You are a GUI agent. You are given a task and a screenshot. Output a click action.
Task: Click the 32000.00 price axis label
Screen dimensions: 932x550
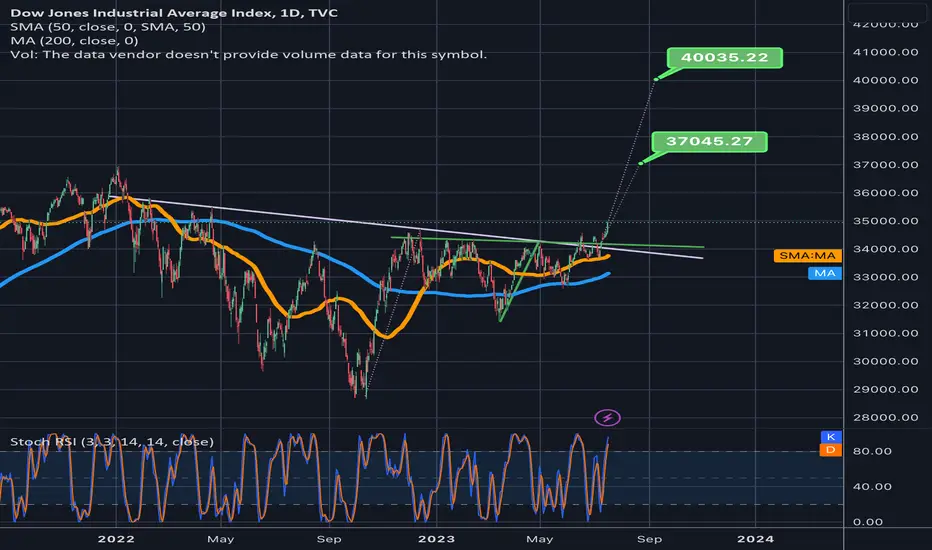click(x=886, y=305)
